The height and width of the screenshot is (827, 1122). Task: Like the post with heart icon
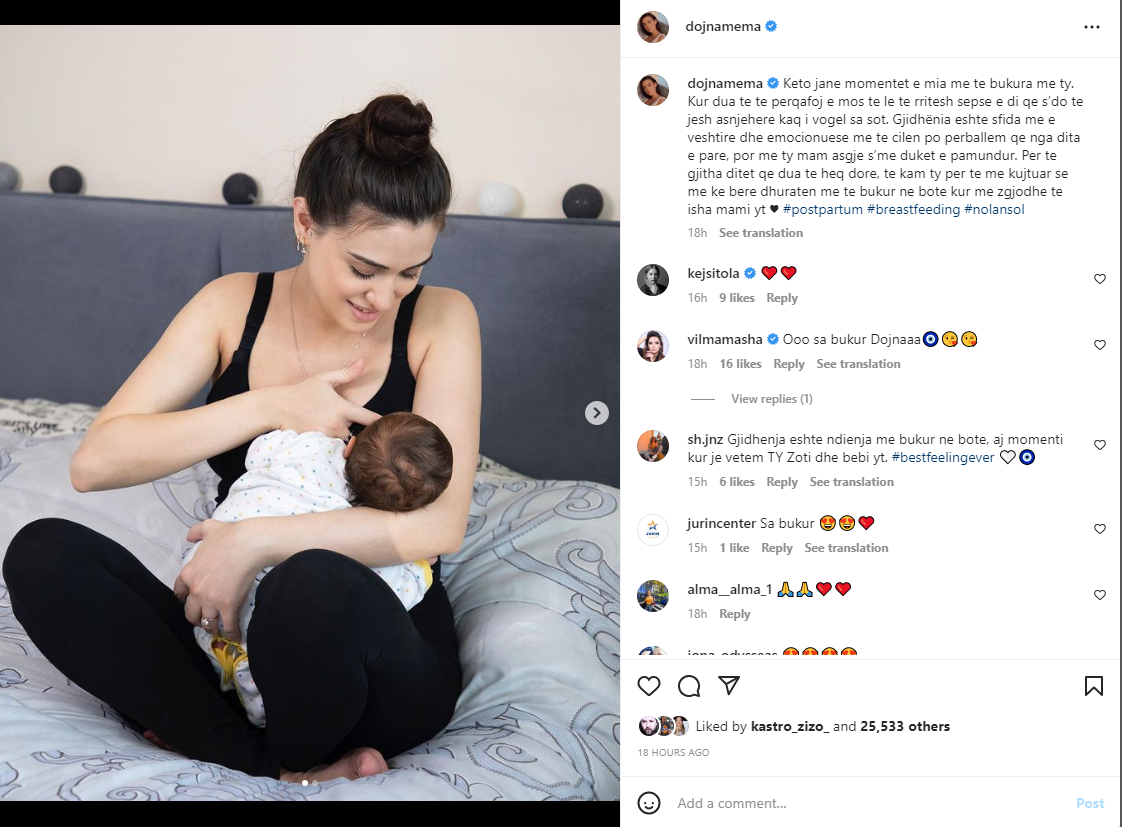[649, 686]
